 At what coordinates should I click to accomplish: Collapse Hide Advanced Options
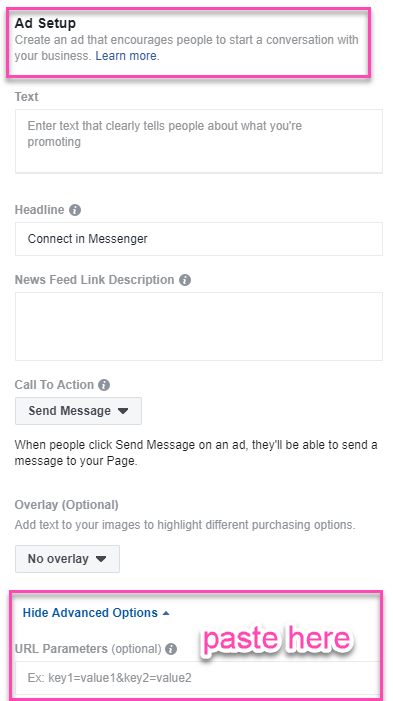[96, 612]
